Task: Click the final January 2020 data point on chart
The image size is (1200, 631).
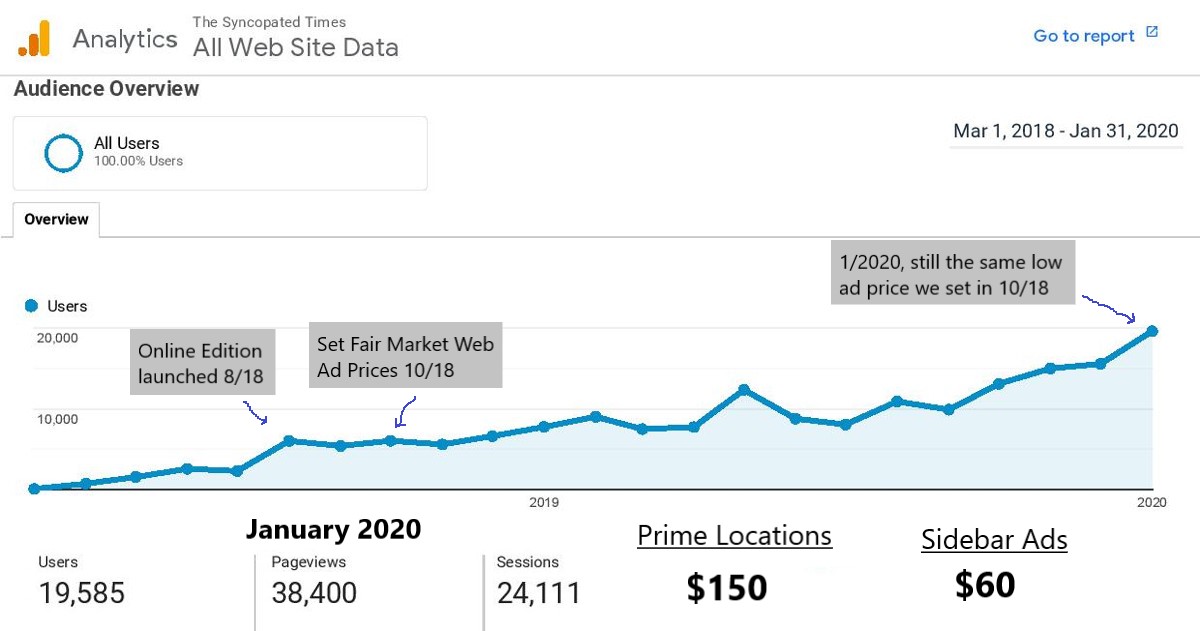Action: point(1152,331)
